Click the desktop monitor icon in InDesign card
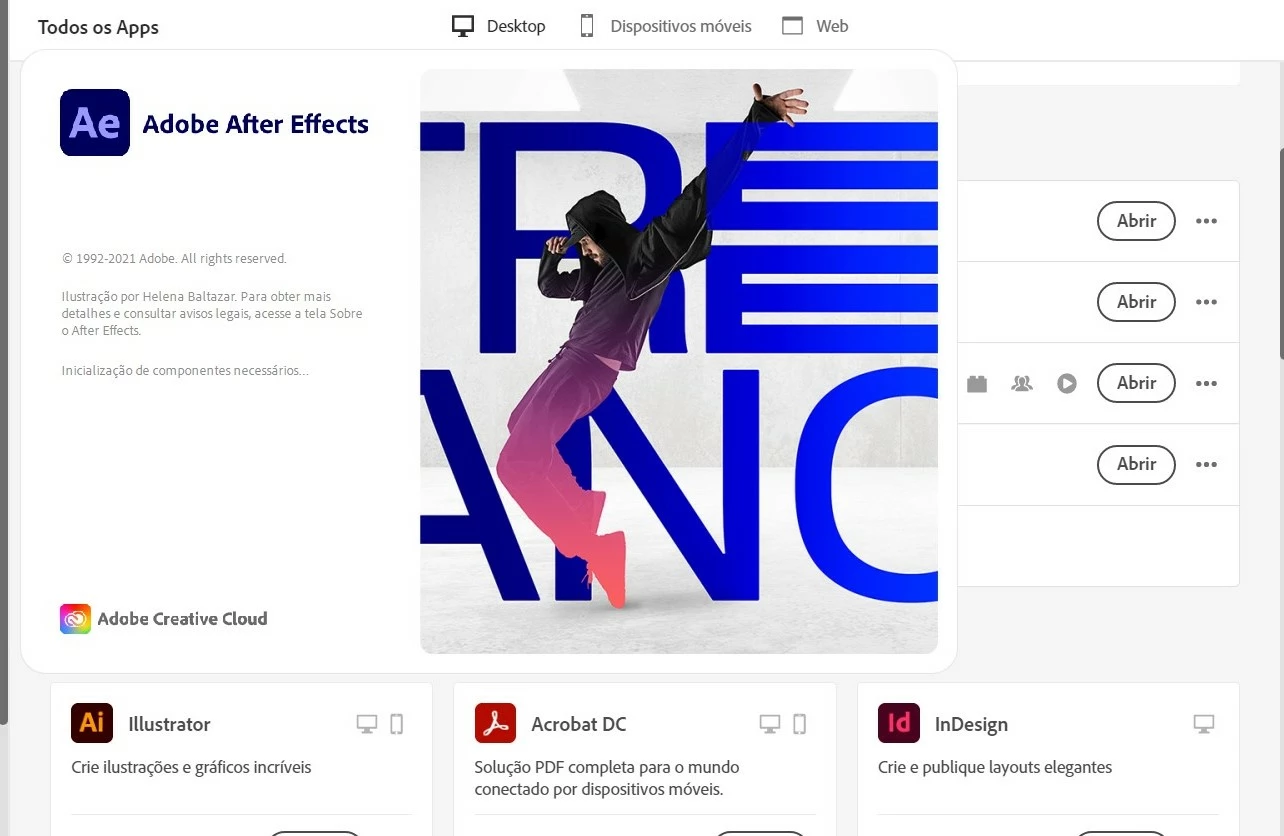The image size is (1284, 836). [x=1204, y=724]
